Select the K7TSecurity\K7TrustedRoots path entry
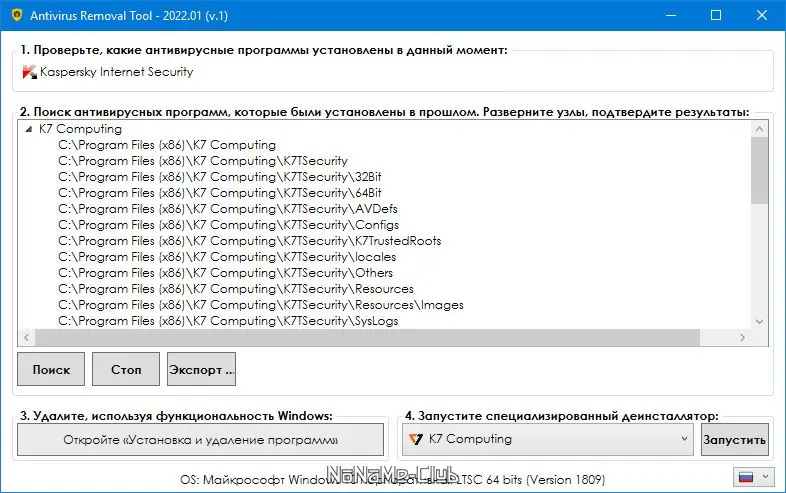786x493 pixels. [249, 241]
